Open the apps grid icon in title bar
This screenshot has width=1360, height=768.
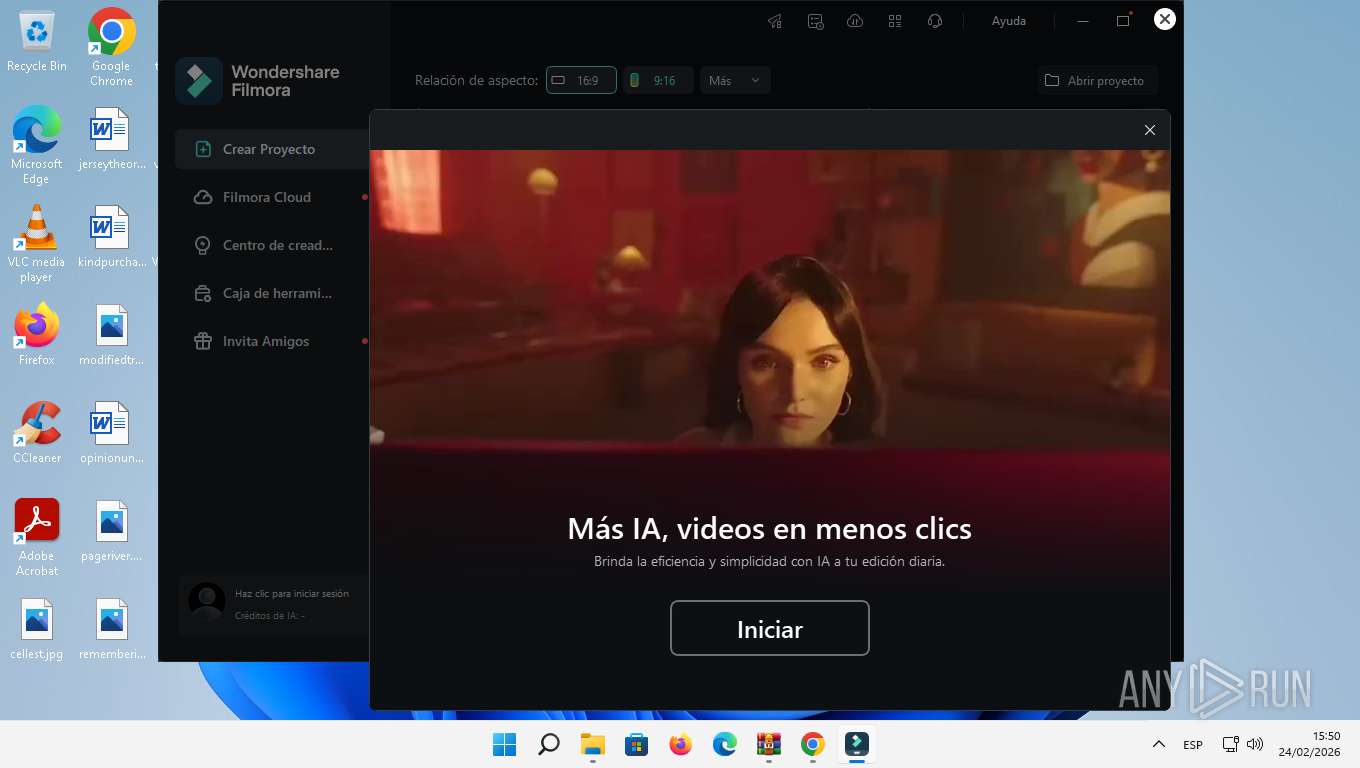pos(895,20)
